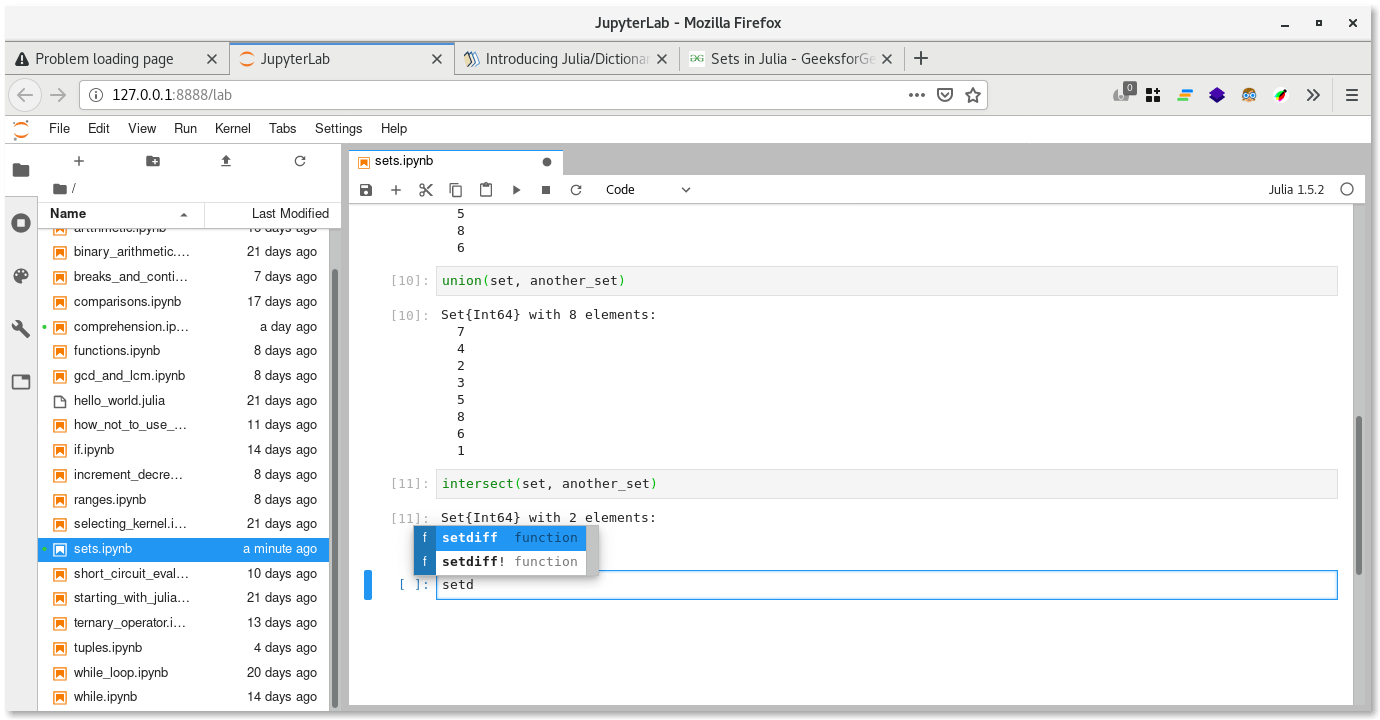Image resolution: width=1380 pixels, height=720 pixels.
Task: Run the current notebook cell
Action: (516, 189)
